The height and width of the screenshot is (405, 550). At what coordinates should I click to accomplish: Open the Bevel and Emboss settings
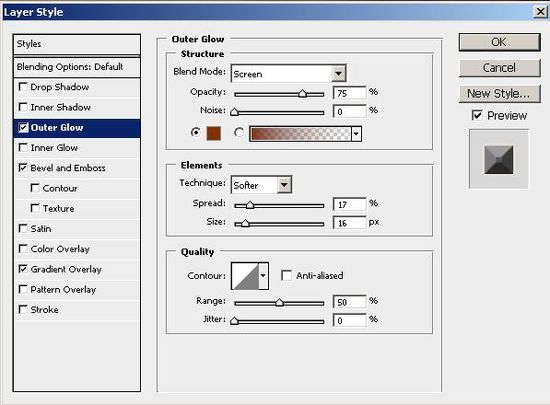coord(68,168)
